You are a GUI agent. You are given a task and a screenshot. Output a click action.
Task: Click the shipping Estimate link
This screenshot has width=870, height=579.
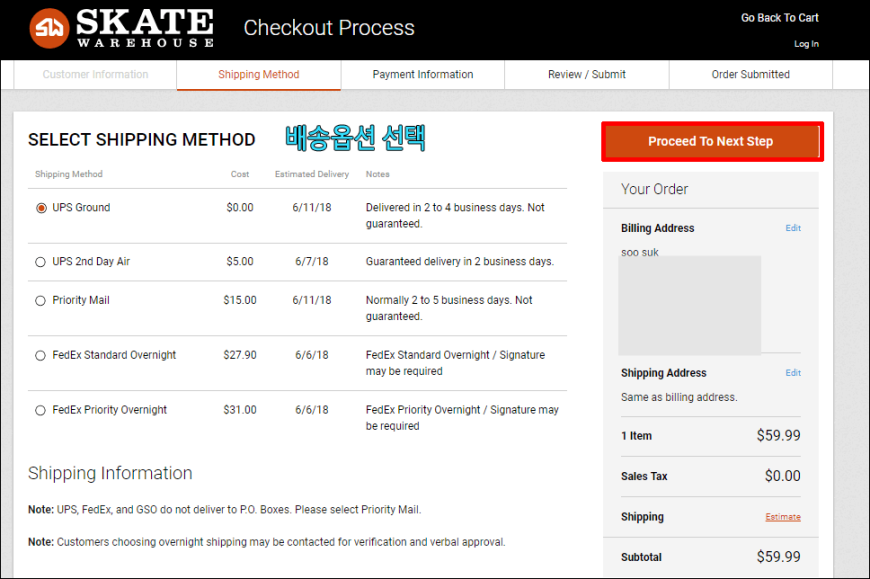click(x=783, y=517)
